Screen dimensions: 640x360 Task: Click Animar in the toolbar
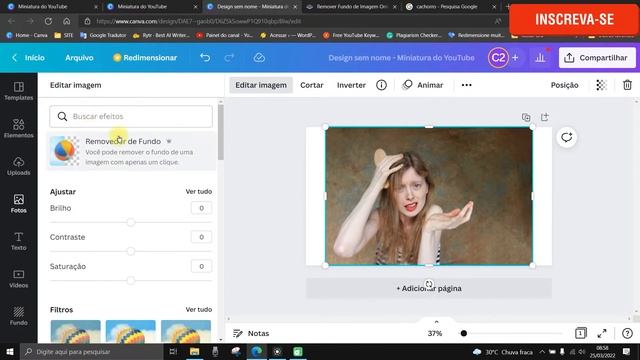(423, 85)
